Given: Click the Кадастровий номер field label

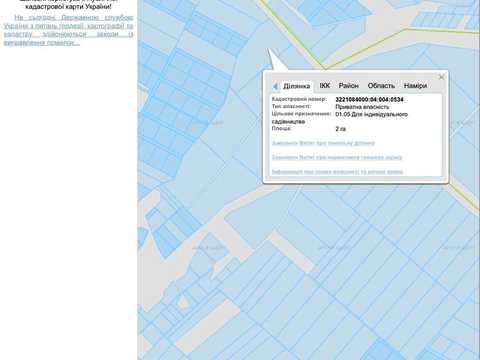Looking at the screenshot, I should click(299, 99).
